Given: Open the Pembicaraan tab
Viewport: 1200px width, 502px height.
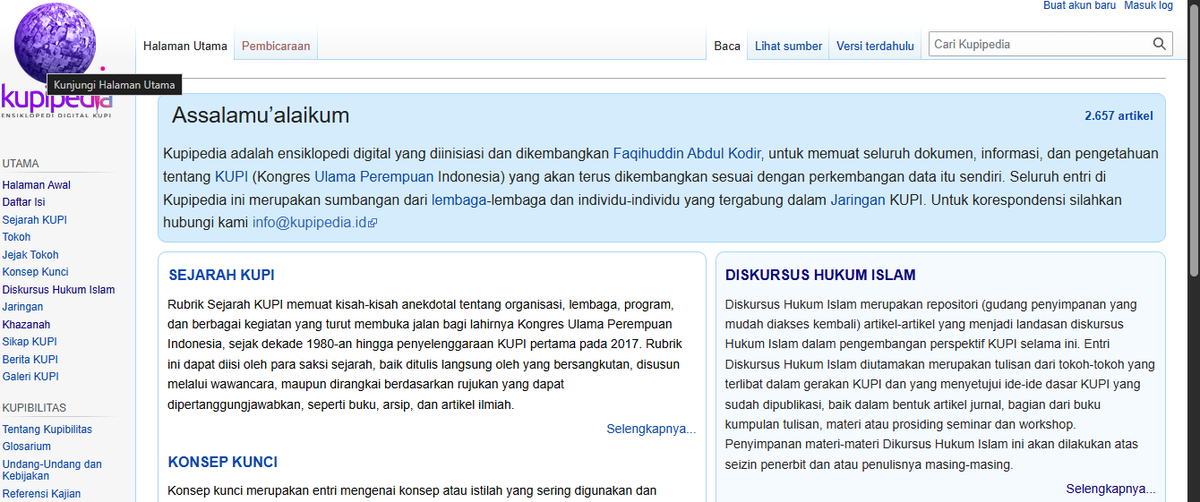Looking at the screenshot, I should point(276,46).
